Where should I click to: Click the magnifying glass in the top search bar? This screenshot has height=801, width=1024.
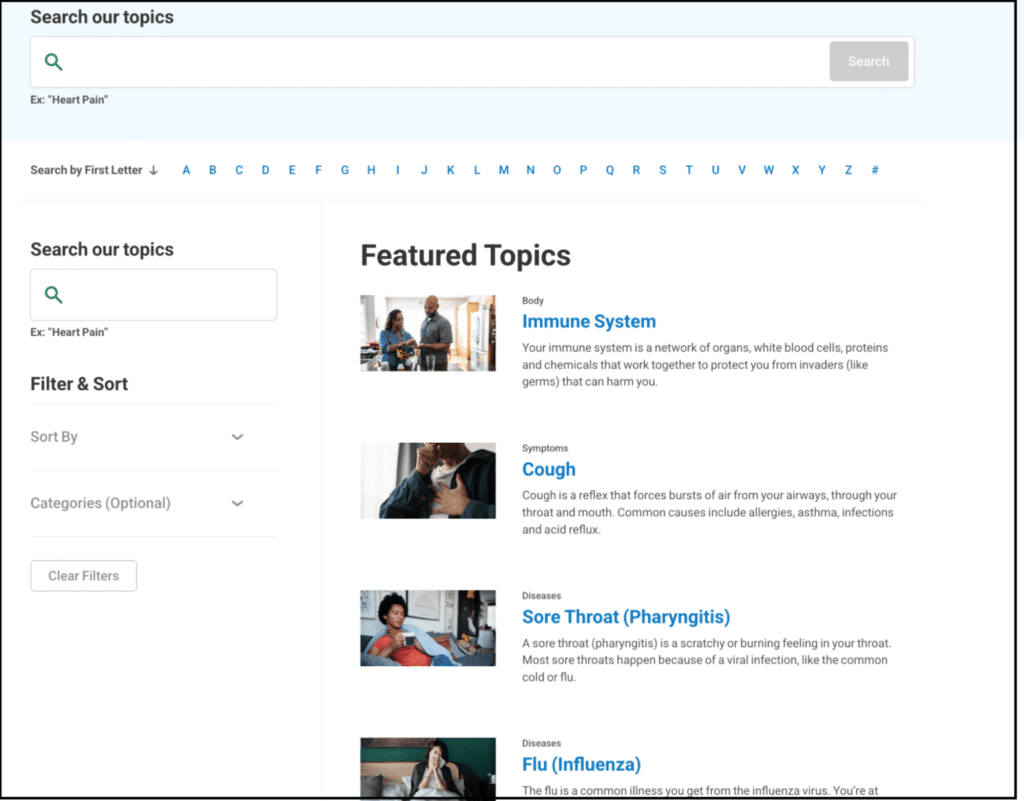point(54,61)
